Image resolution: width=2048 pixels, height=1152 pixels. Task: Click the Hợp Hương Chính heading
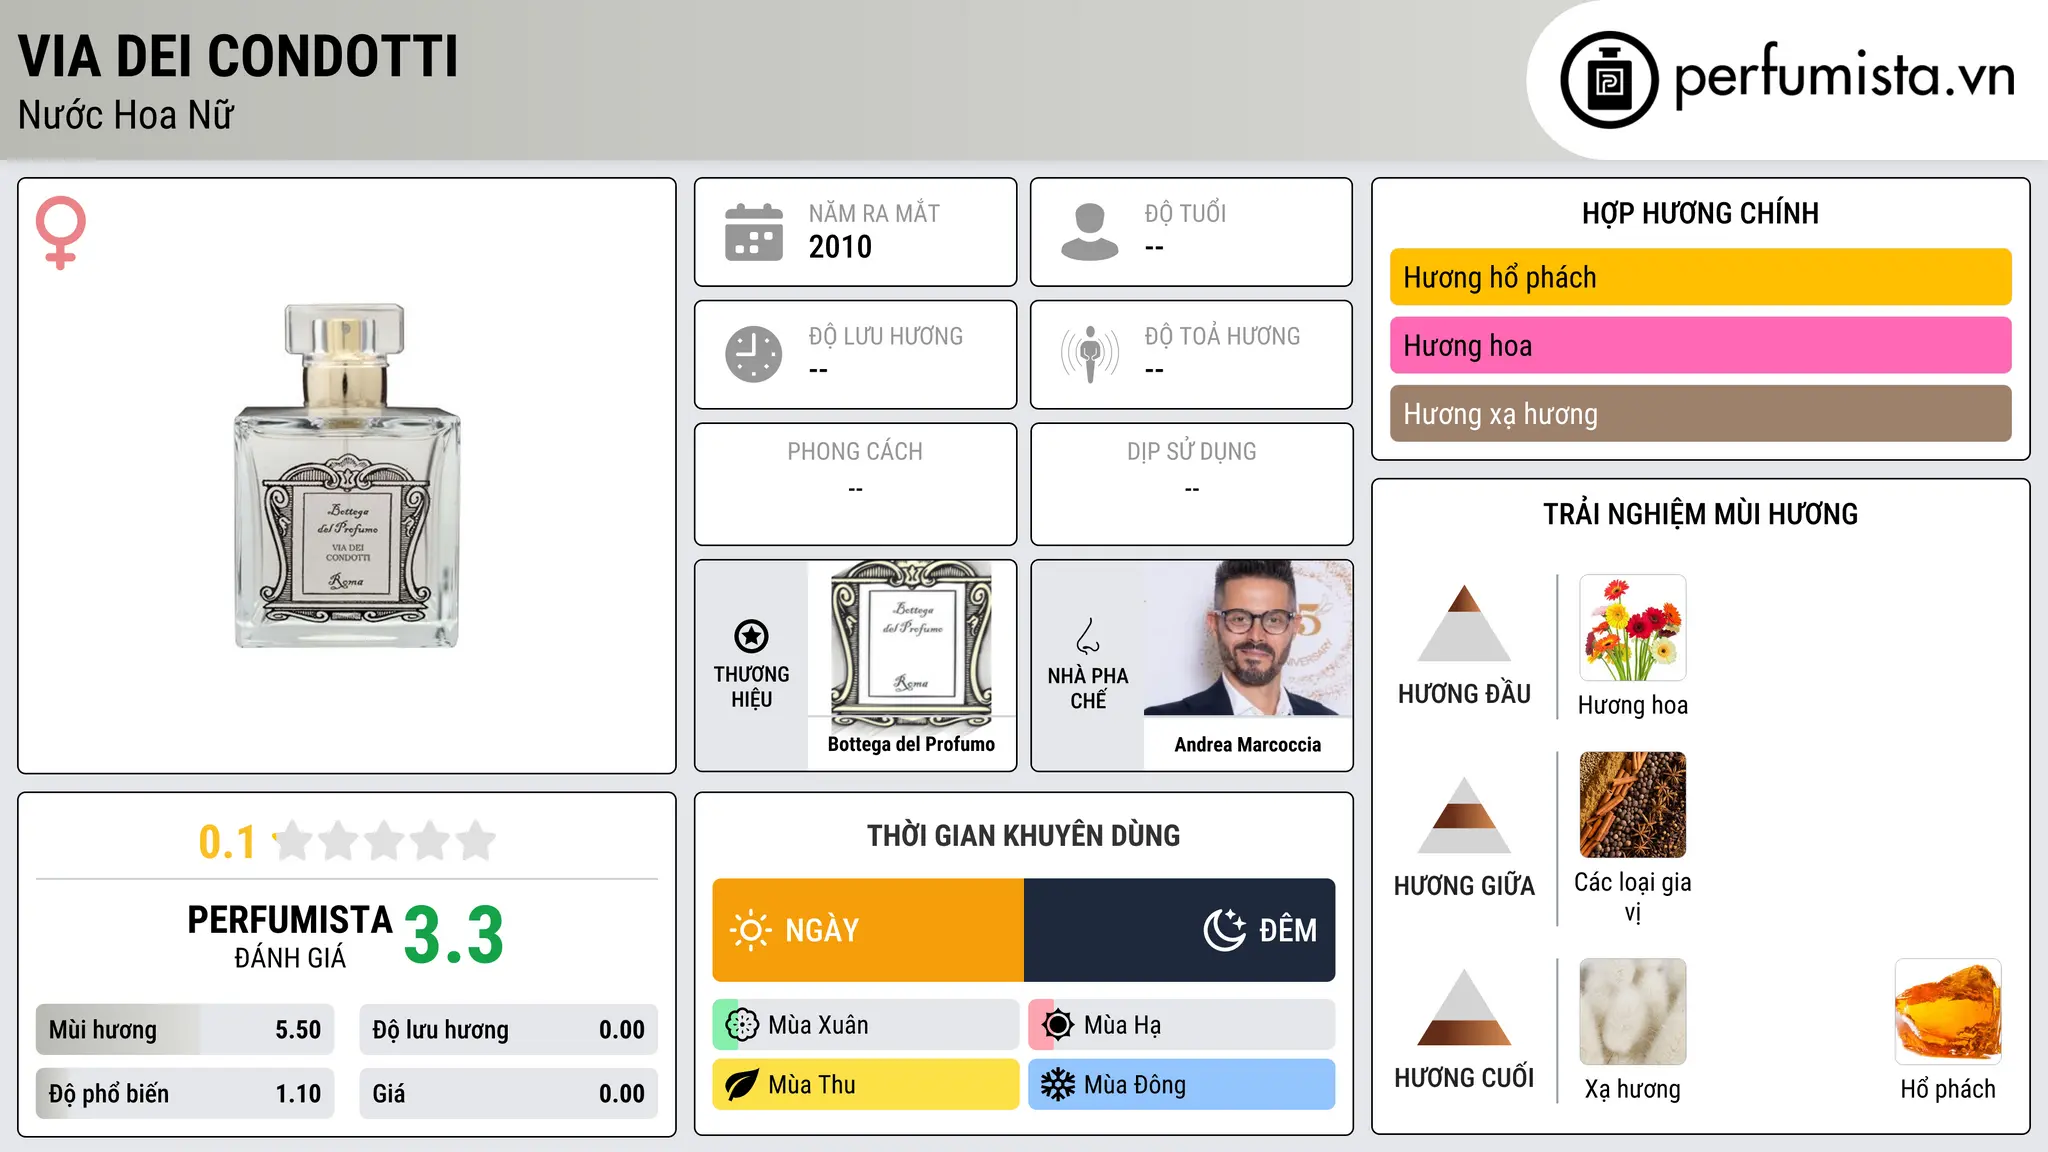pos(1700,213)
